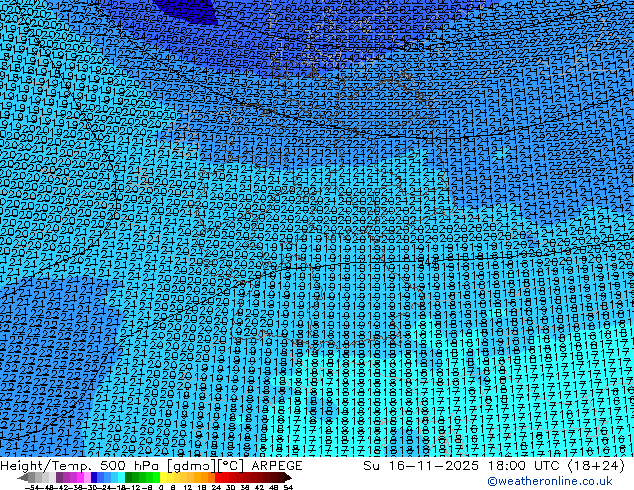The width and height of the screenshot is (634, 490).
Task: Click the '500 hPa' level label
Action: (131, 466)
